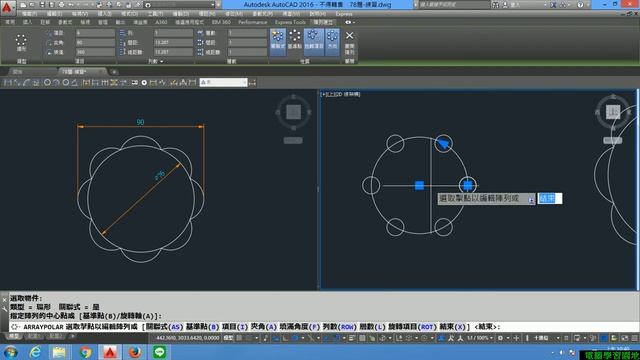Click the array center square grip

(x=419, y=185)
